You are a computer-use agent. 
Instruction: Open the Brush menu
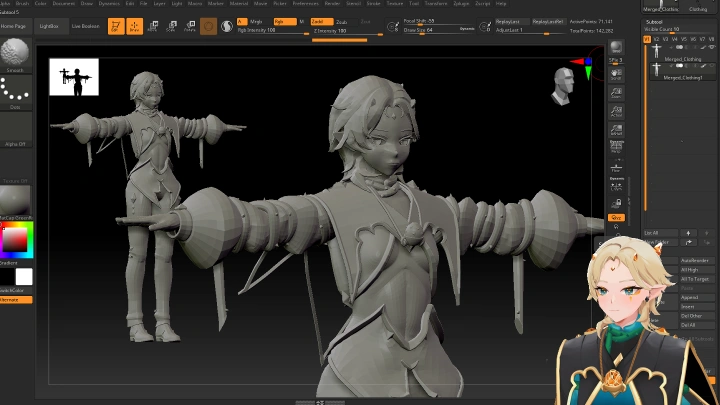(22, 3)
